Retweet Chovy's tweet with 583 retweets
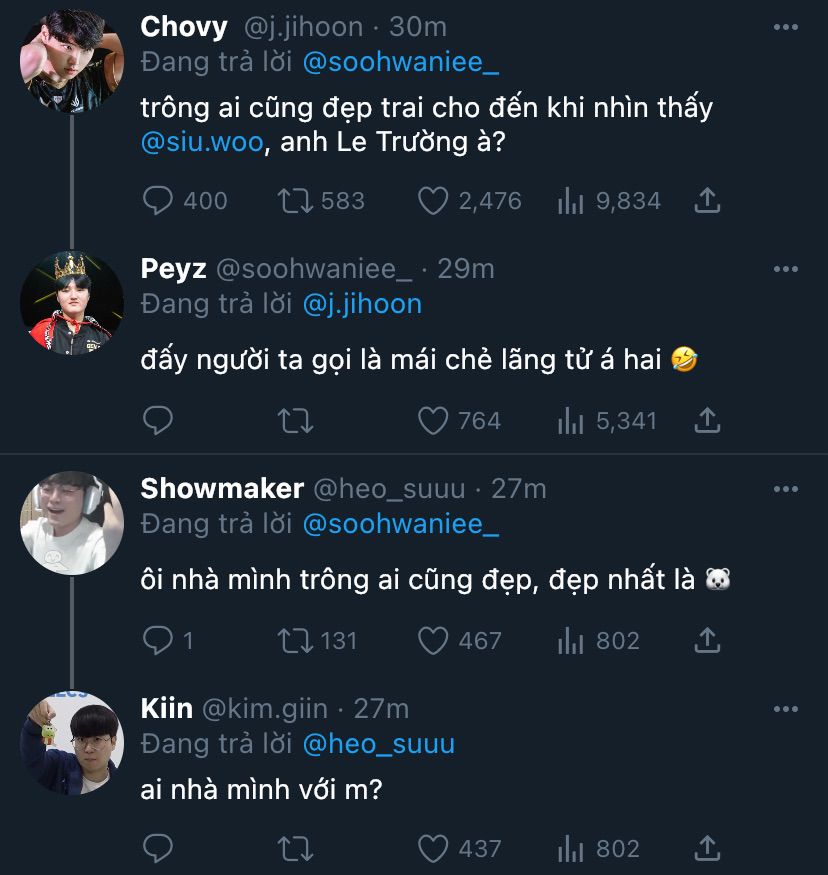Image resolution: width=828 pixels, height=875 pixels. point(295,201)
